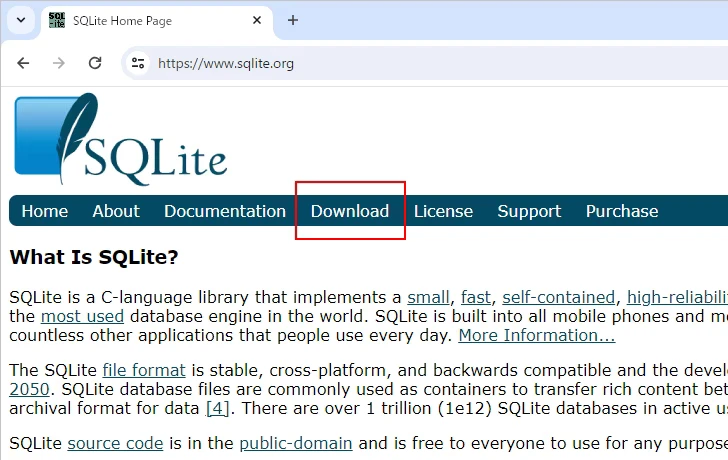The height and width of the screenshot is (460, 728).
Task: Select the SQLite Home Page tab
Action: [x=156, y=21]
